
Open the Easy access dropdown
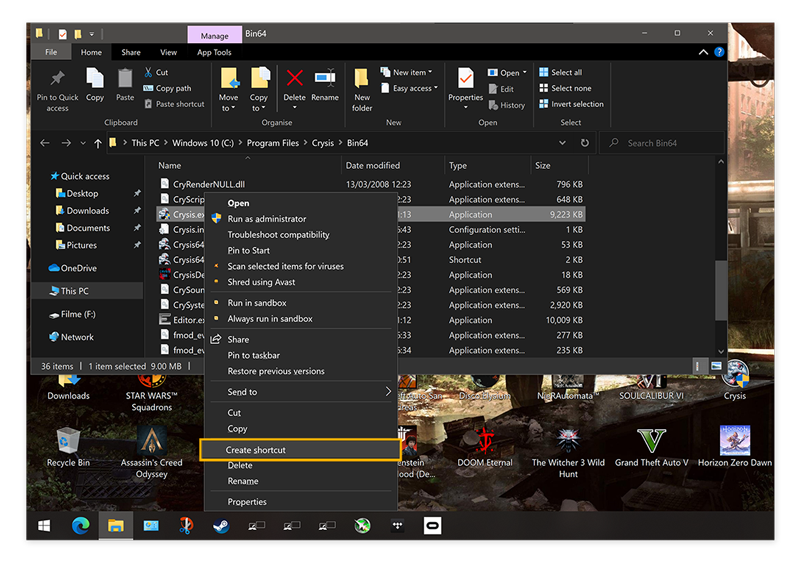(x=412, y=88)
